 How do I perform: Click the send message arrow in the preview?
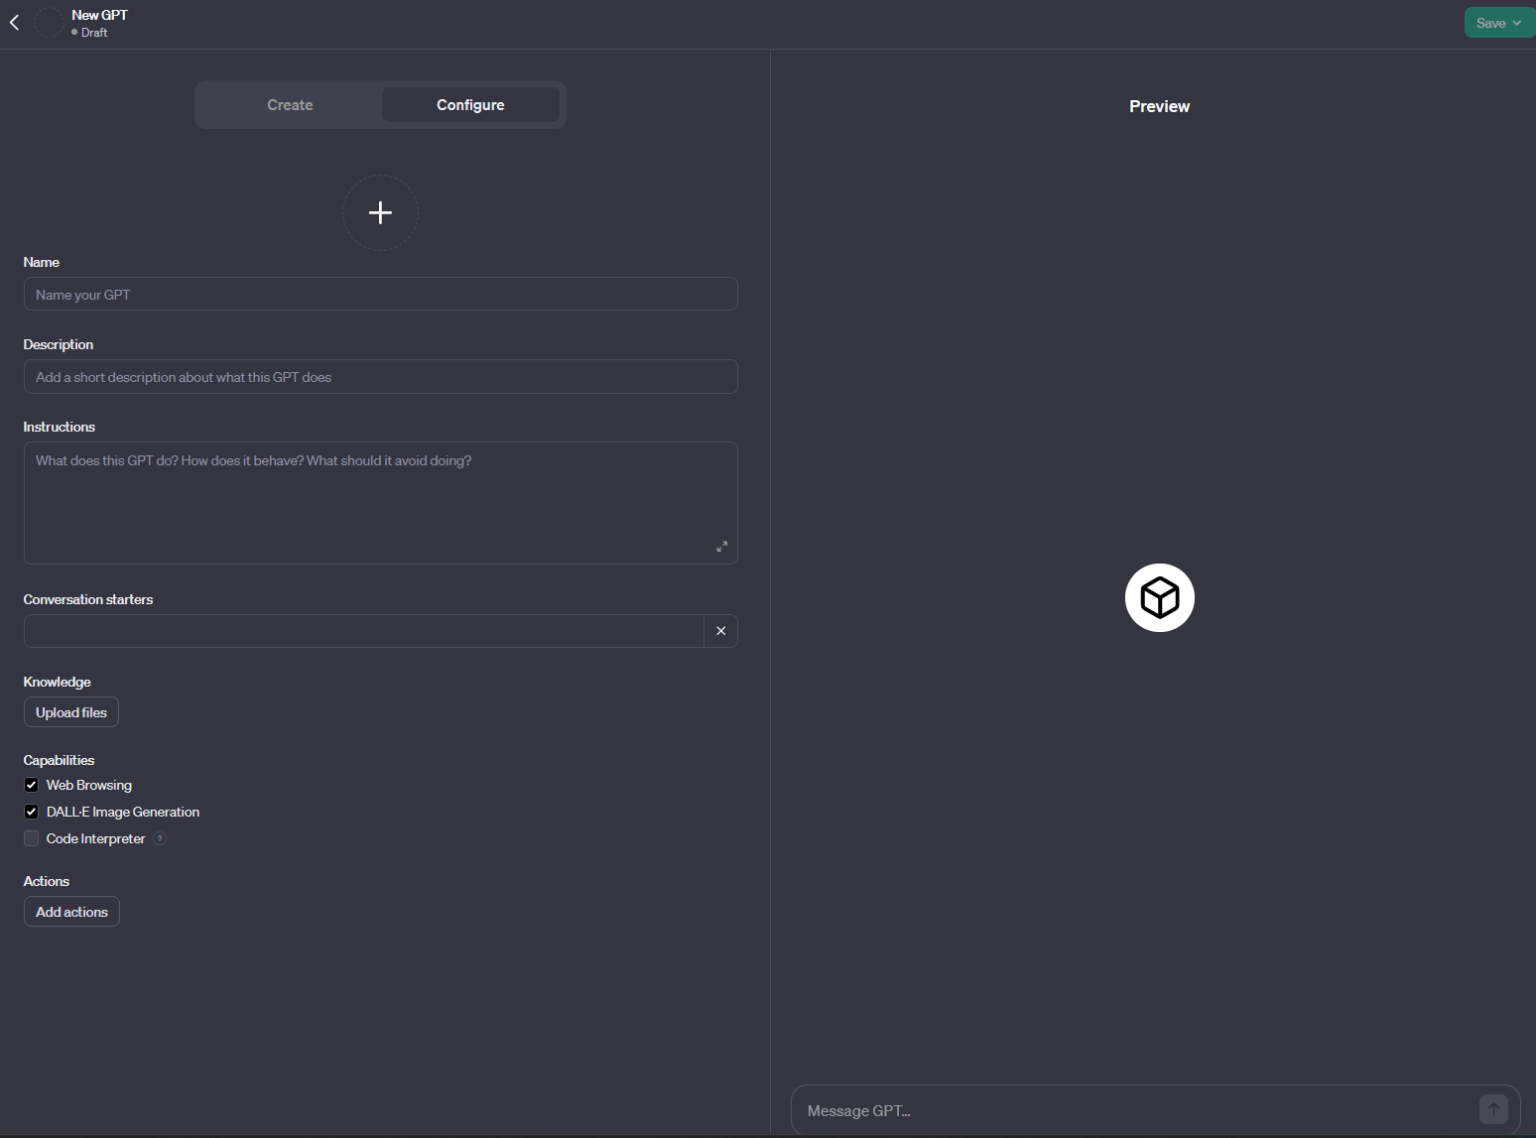1493,1109
